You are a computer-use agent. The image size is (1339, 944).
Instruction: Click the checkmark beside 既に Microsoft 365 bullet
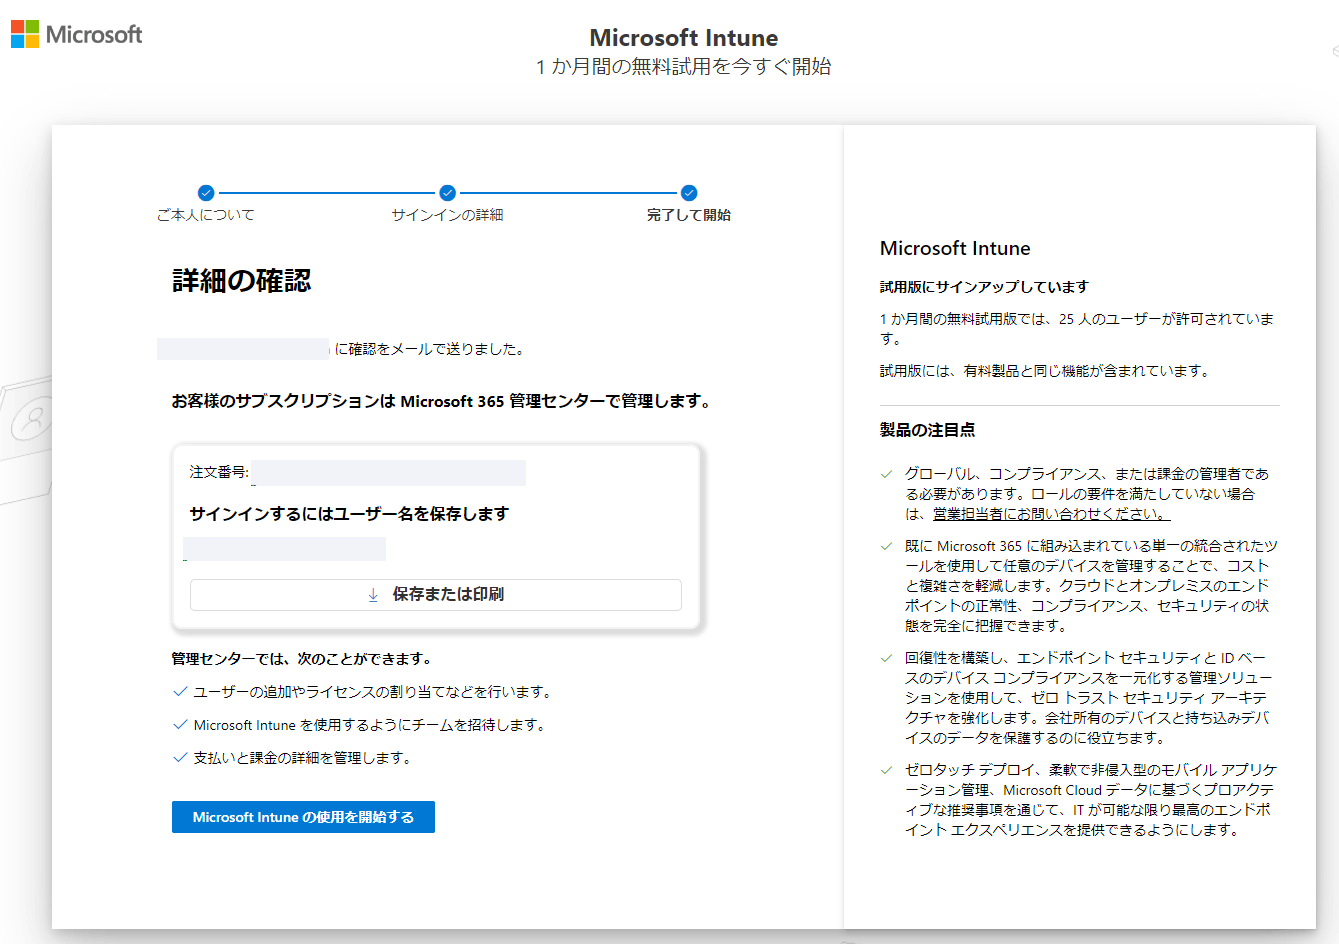(x=886, y=546)
